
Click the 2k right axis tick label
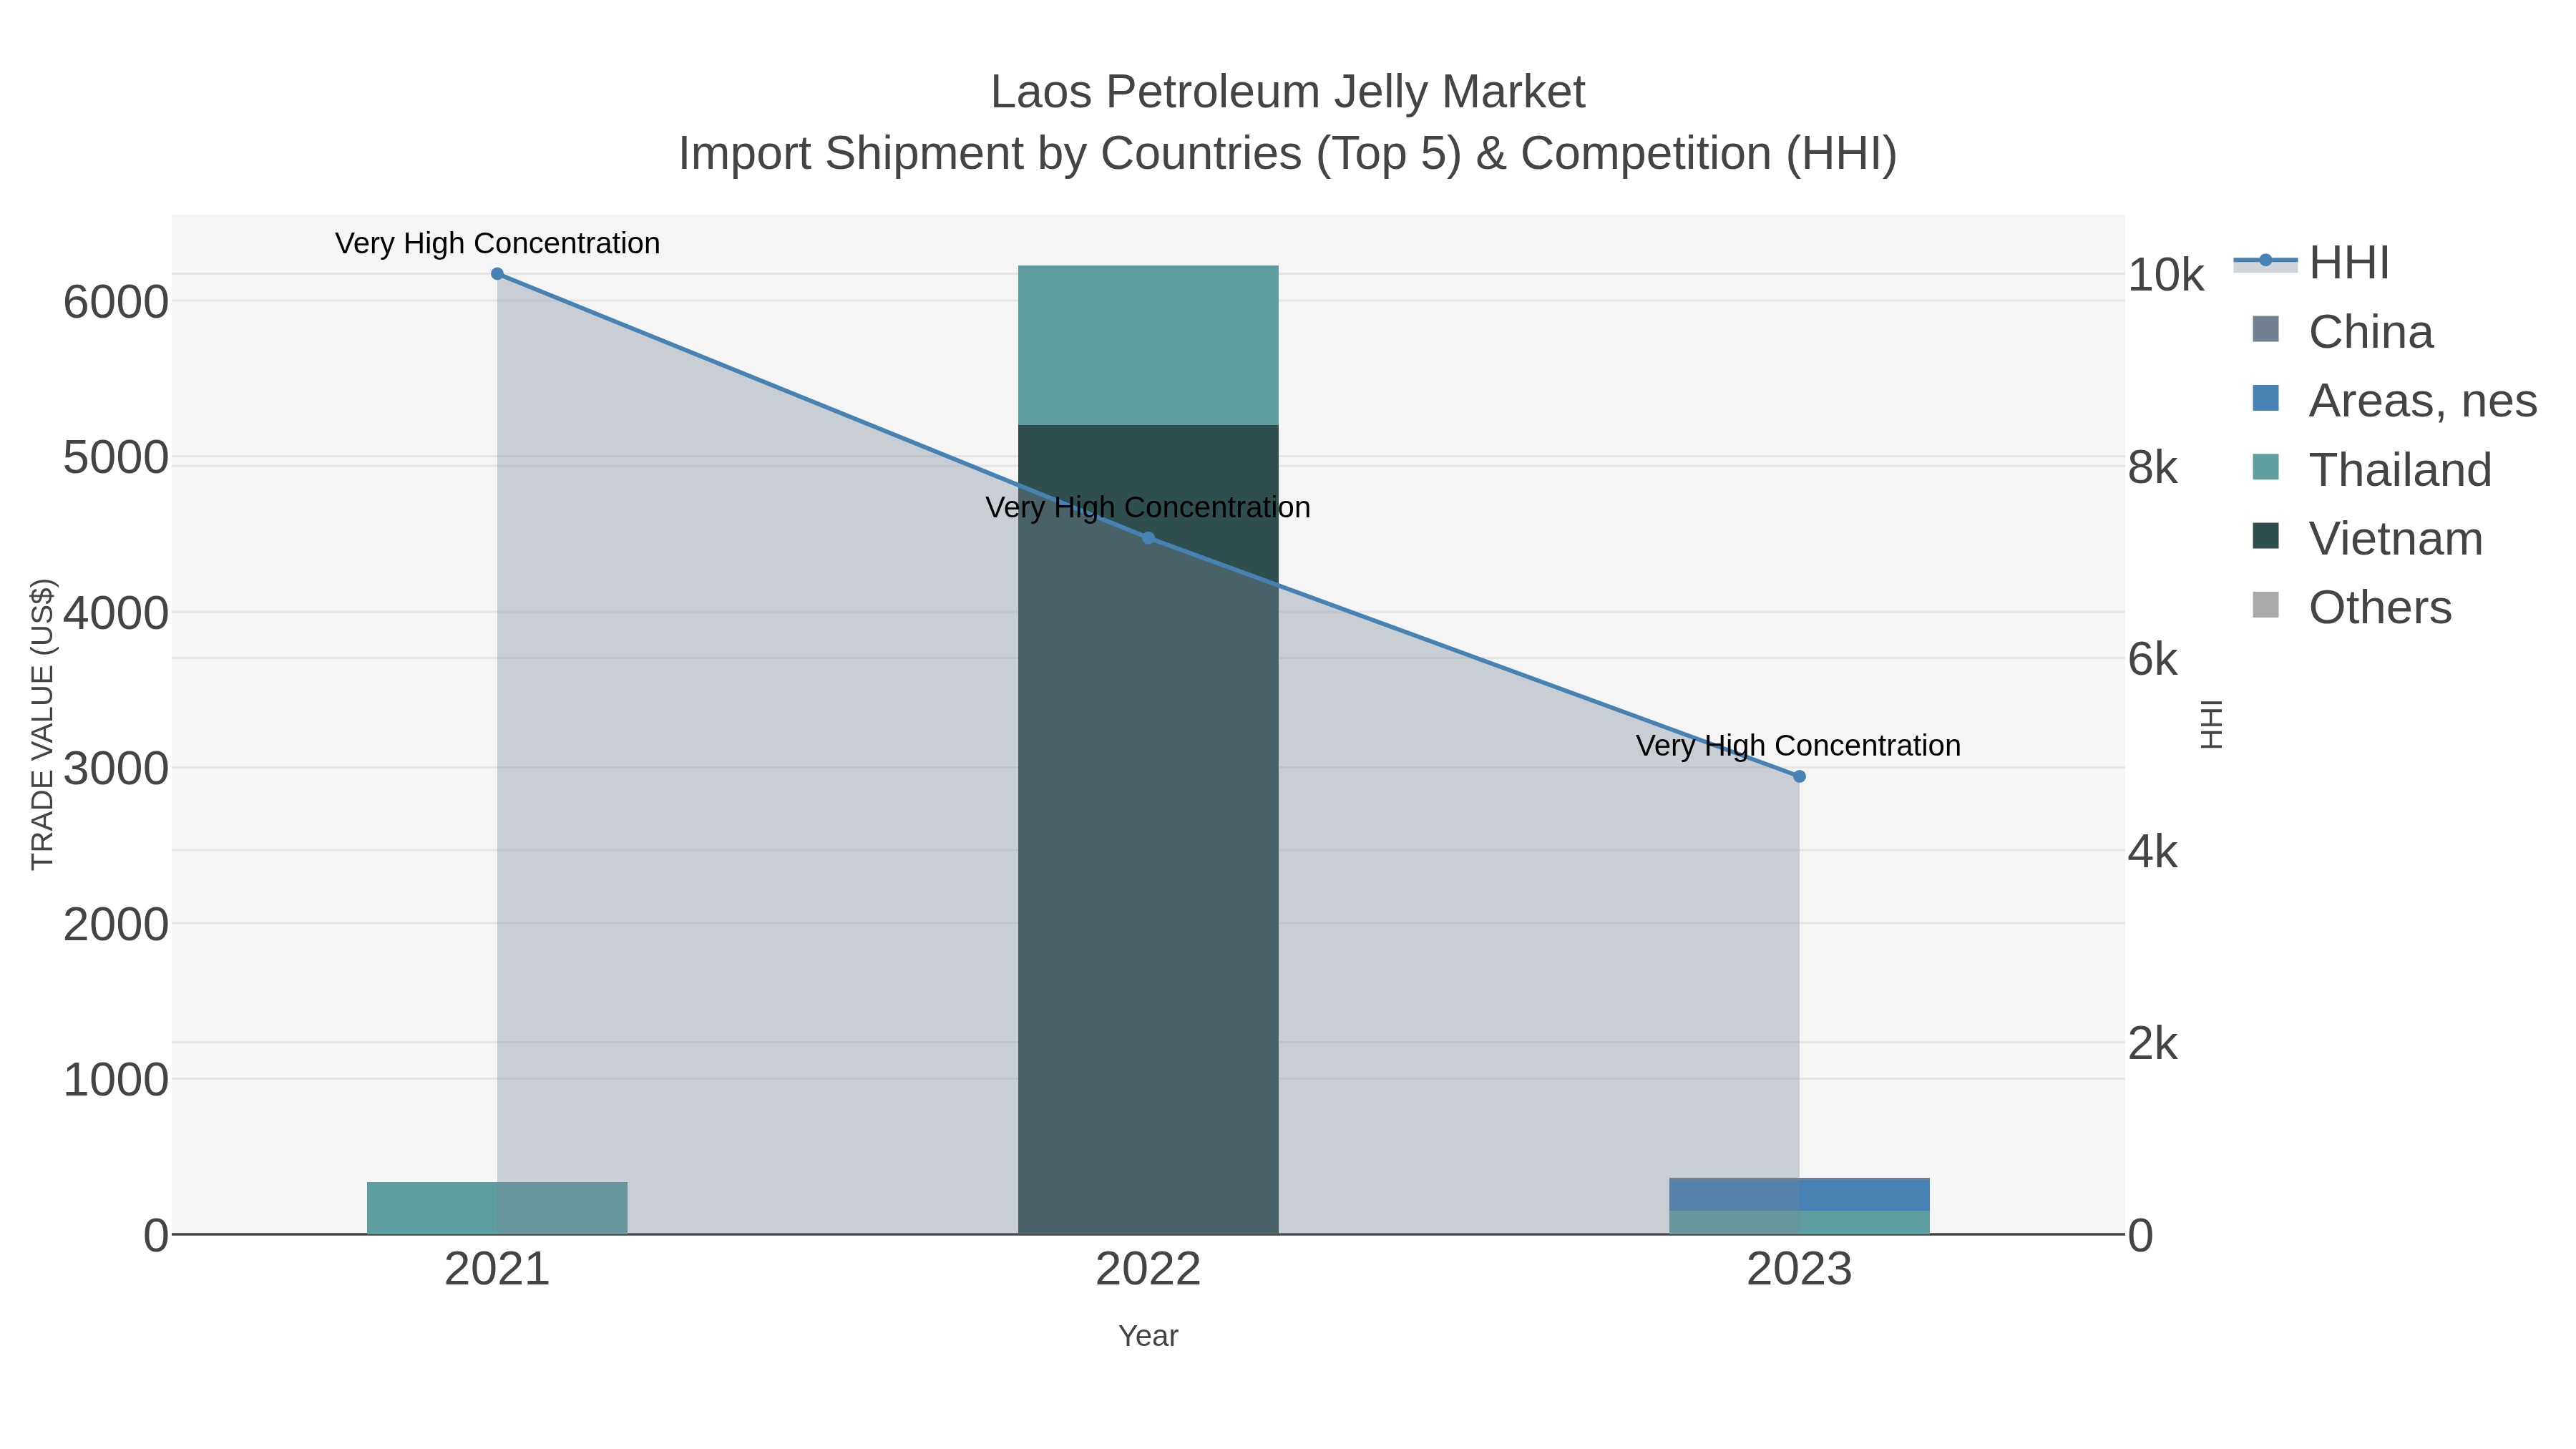click(x=2153, y=1044)
